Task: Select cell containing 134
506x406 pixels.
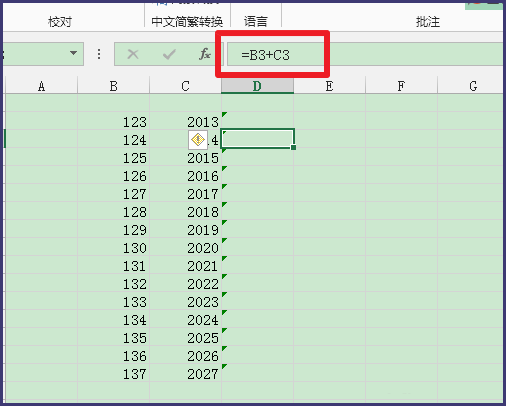Action: click(x=113, y=319)
